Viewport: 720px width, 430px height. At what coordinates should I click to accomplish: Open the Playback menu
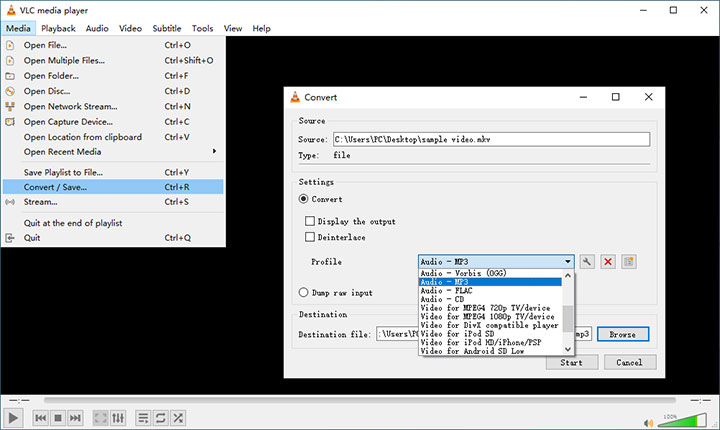[x=58, y=28]
